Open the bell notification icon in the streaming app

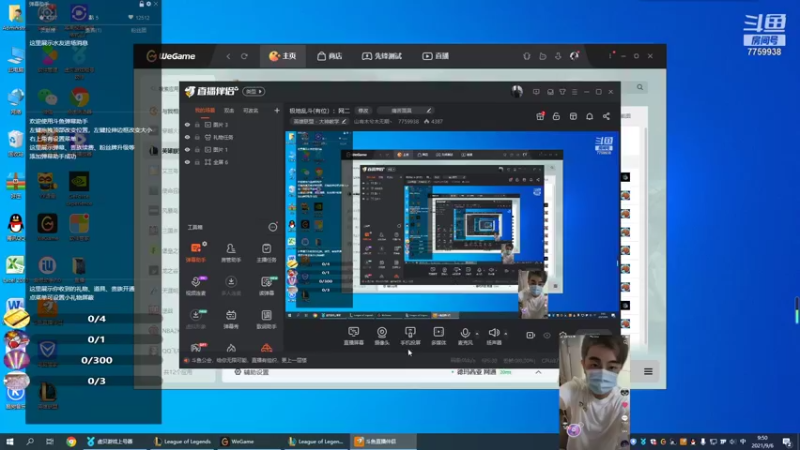(x=589, y=116)
